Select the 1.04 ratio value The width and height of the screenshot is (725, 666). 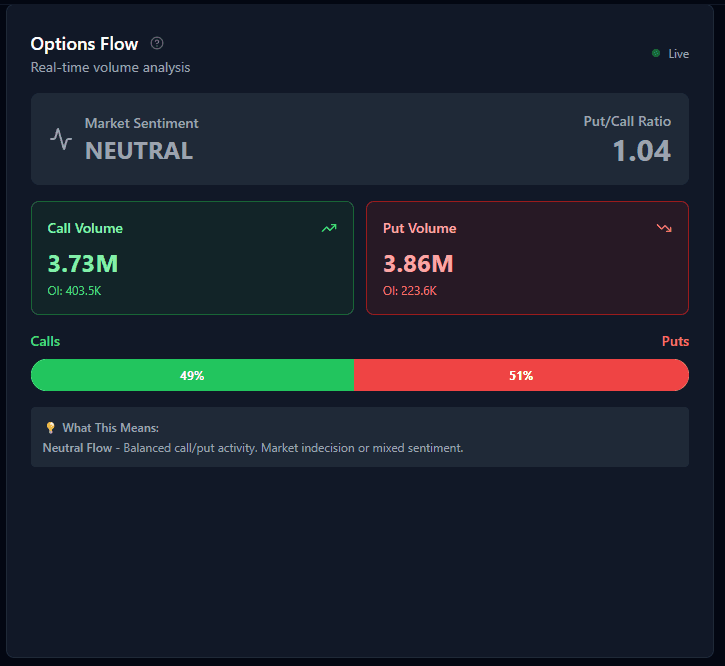tap(641, 151)
